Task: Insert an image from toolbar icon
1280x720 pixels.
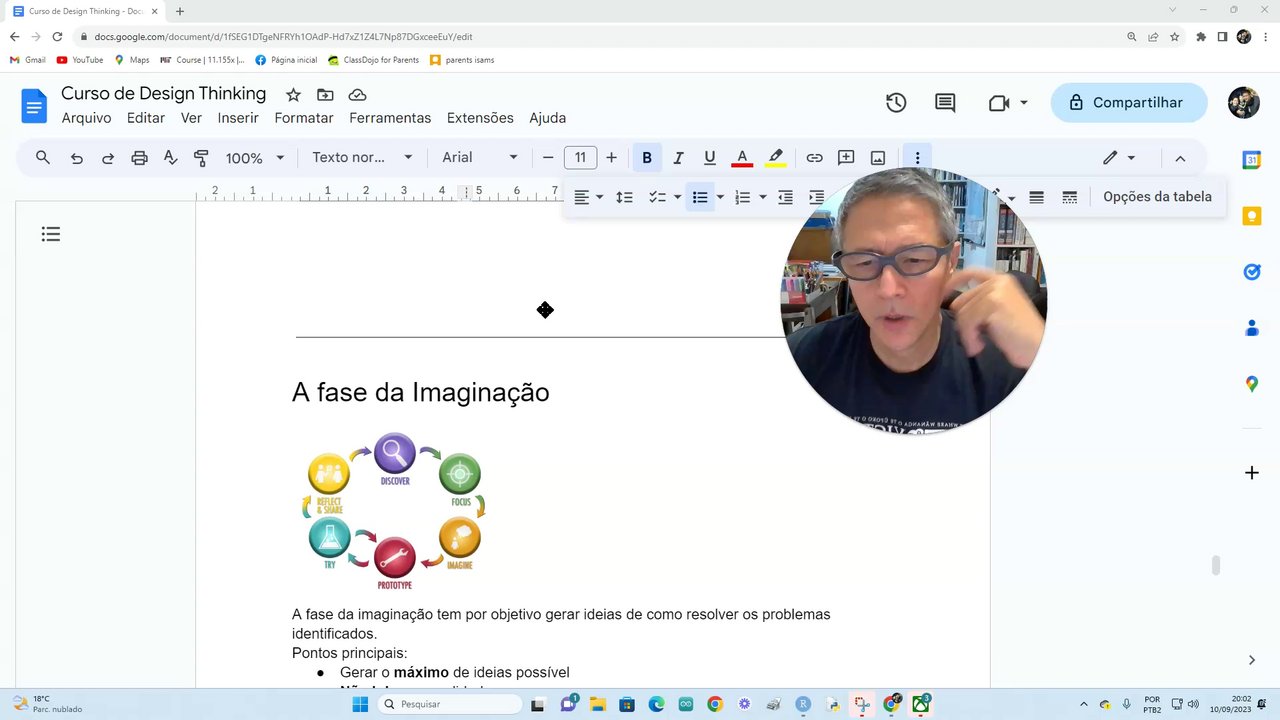Action: click(x=878, y=158)
